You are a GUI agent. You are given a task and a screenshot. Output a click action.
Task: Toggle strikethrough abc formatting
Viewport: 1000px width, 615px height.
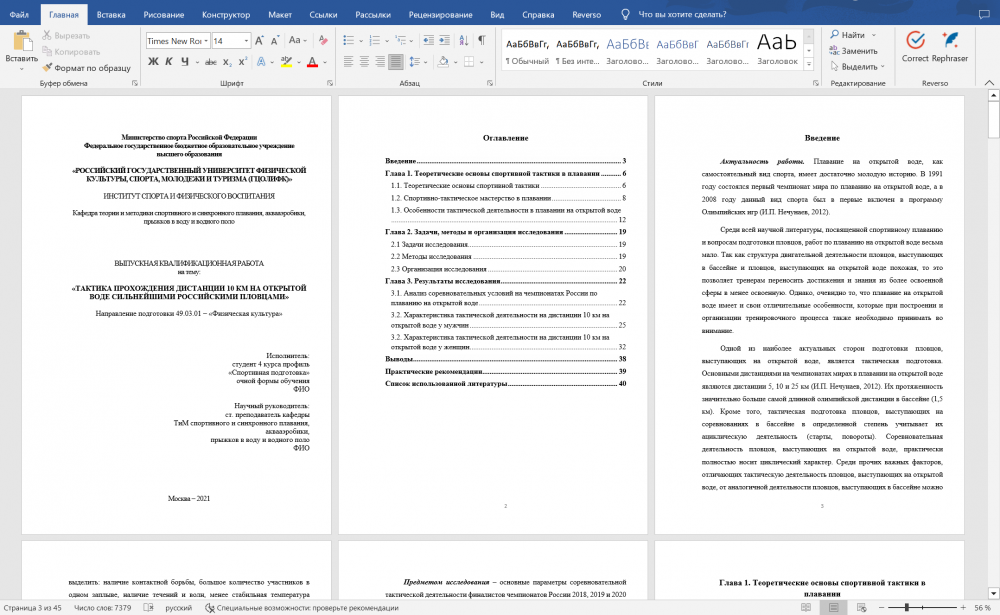[x=210, y=62]
